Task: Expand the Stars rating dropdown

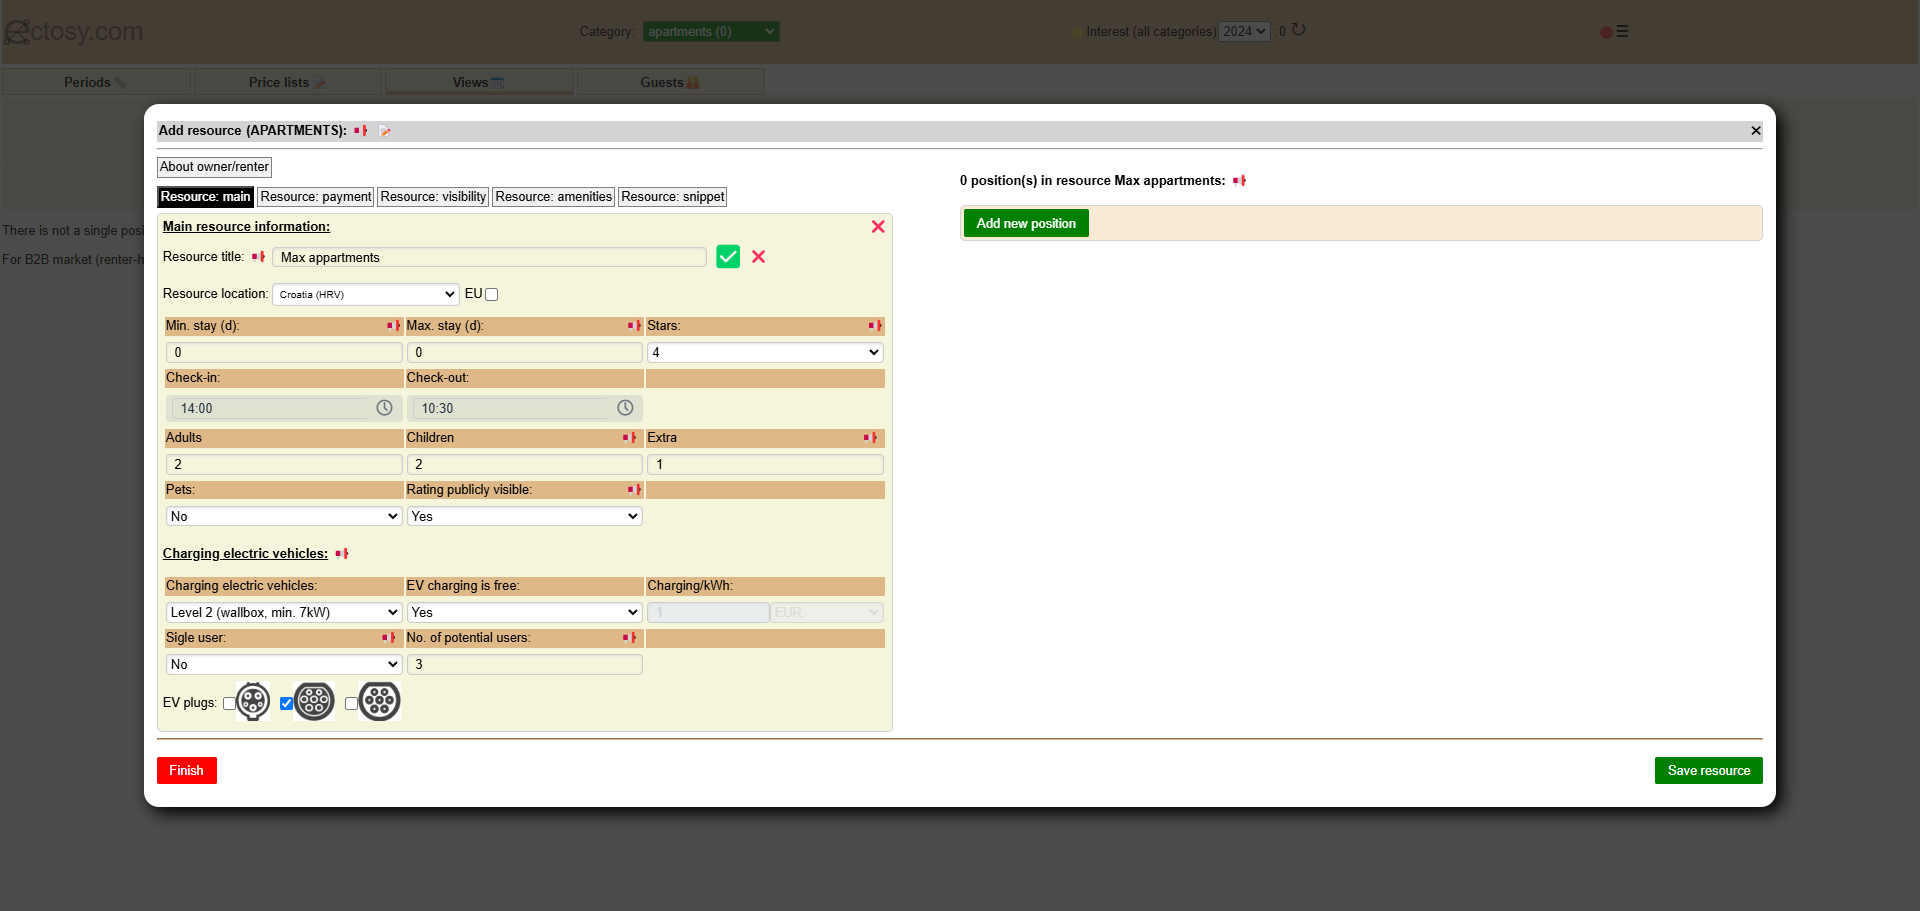Action: coord(765,352)
